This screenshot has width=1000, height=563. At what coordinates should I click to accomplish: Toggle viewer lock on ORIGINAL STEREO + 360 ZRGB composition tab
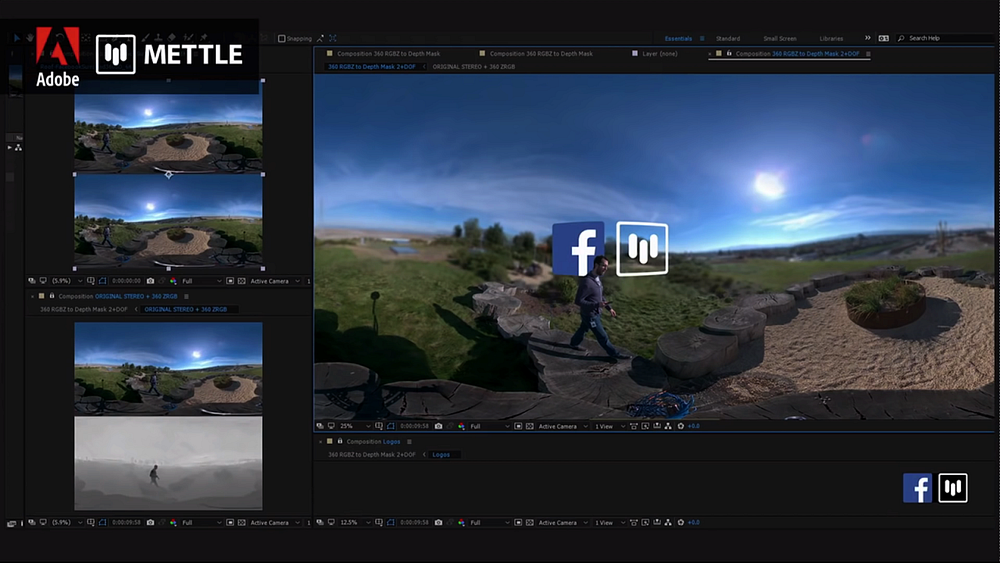click(x=52, y=296)
